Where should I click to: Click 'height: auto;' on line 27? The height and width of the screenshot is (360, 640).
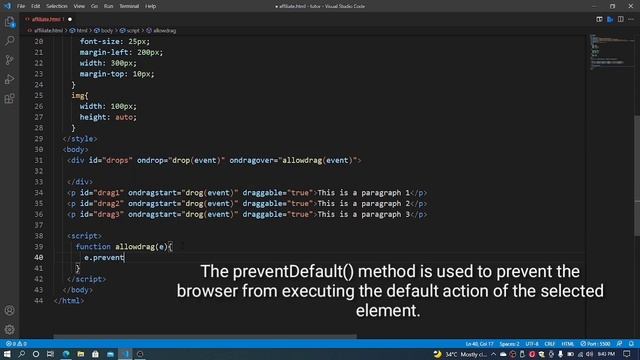coord(108,117)
